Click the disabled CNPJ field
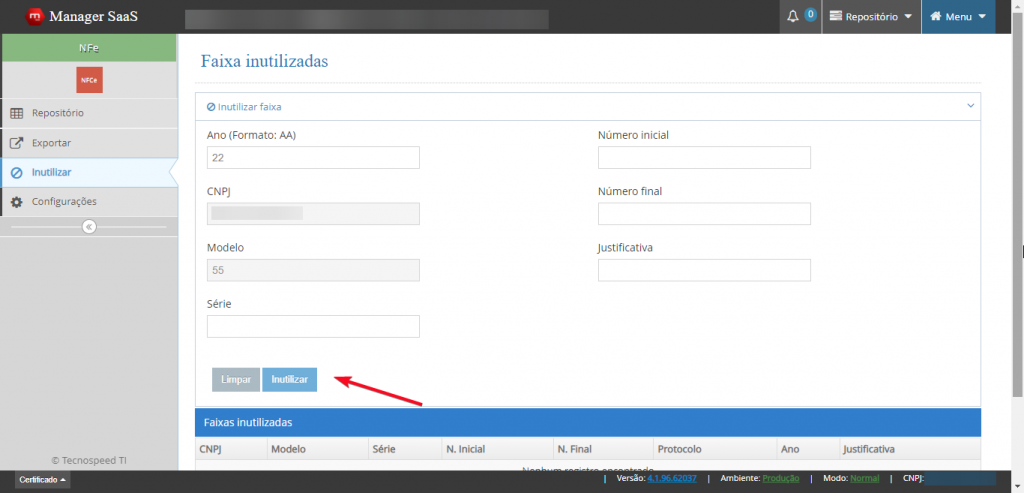The height and width of the screenshot is (493, 1024). pyautogui.click(x=313, y=214)
